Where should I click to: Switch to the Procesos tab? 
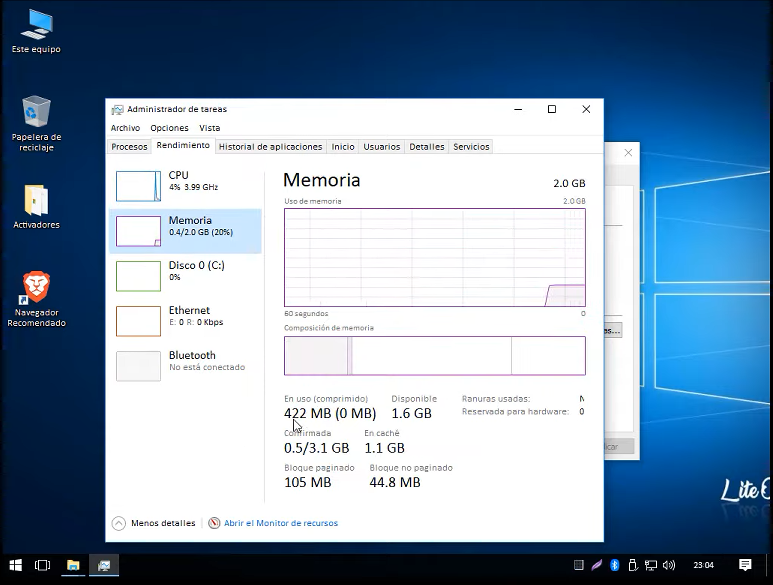pyautogui.click(x=129, y=146)
